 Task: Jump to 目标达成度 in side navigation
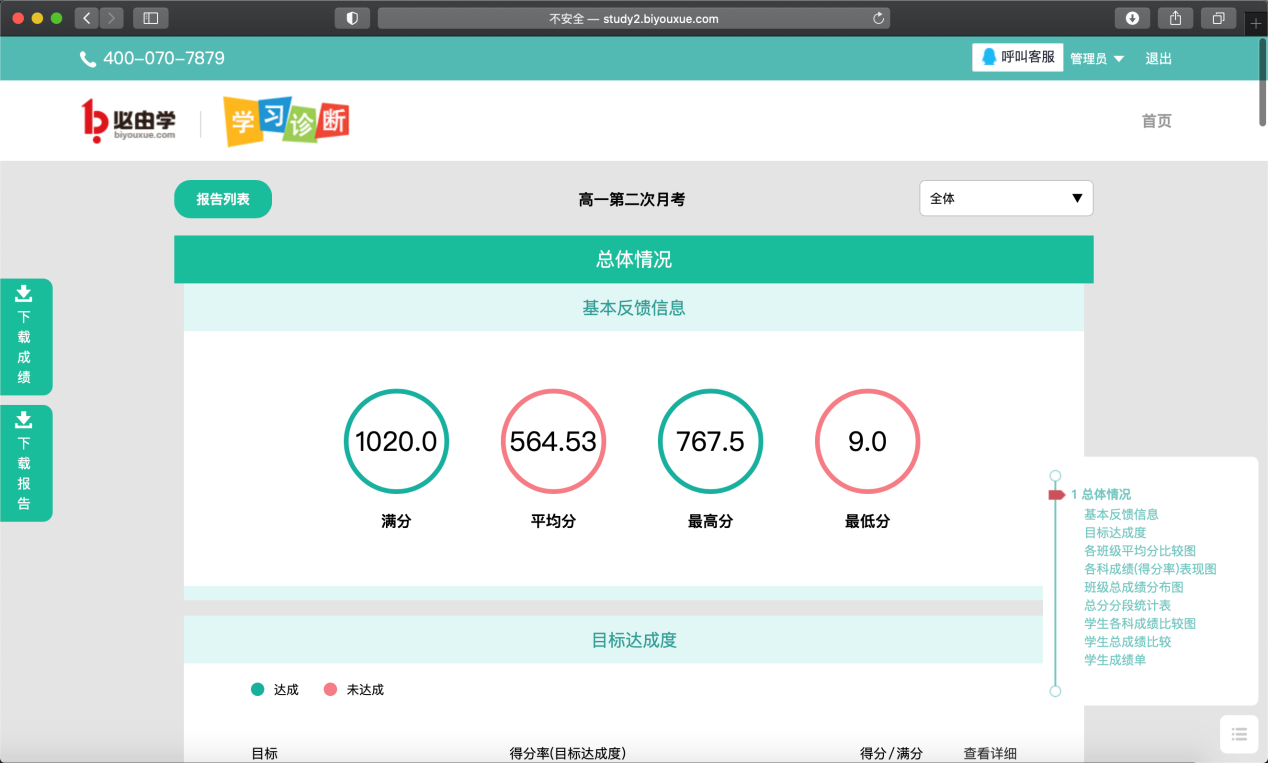(x=1114, y=532)
